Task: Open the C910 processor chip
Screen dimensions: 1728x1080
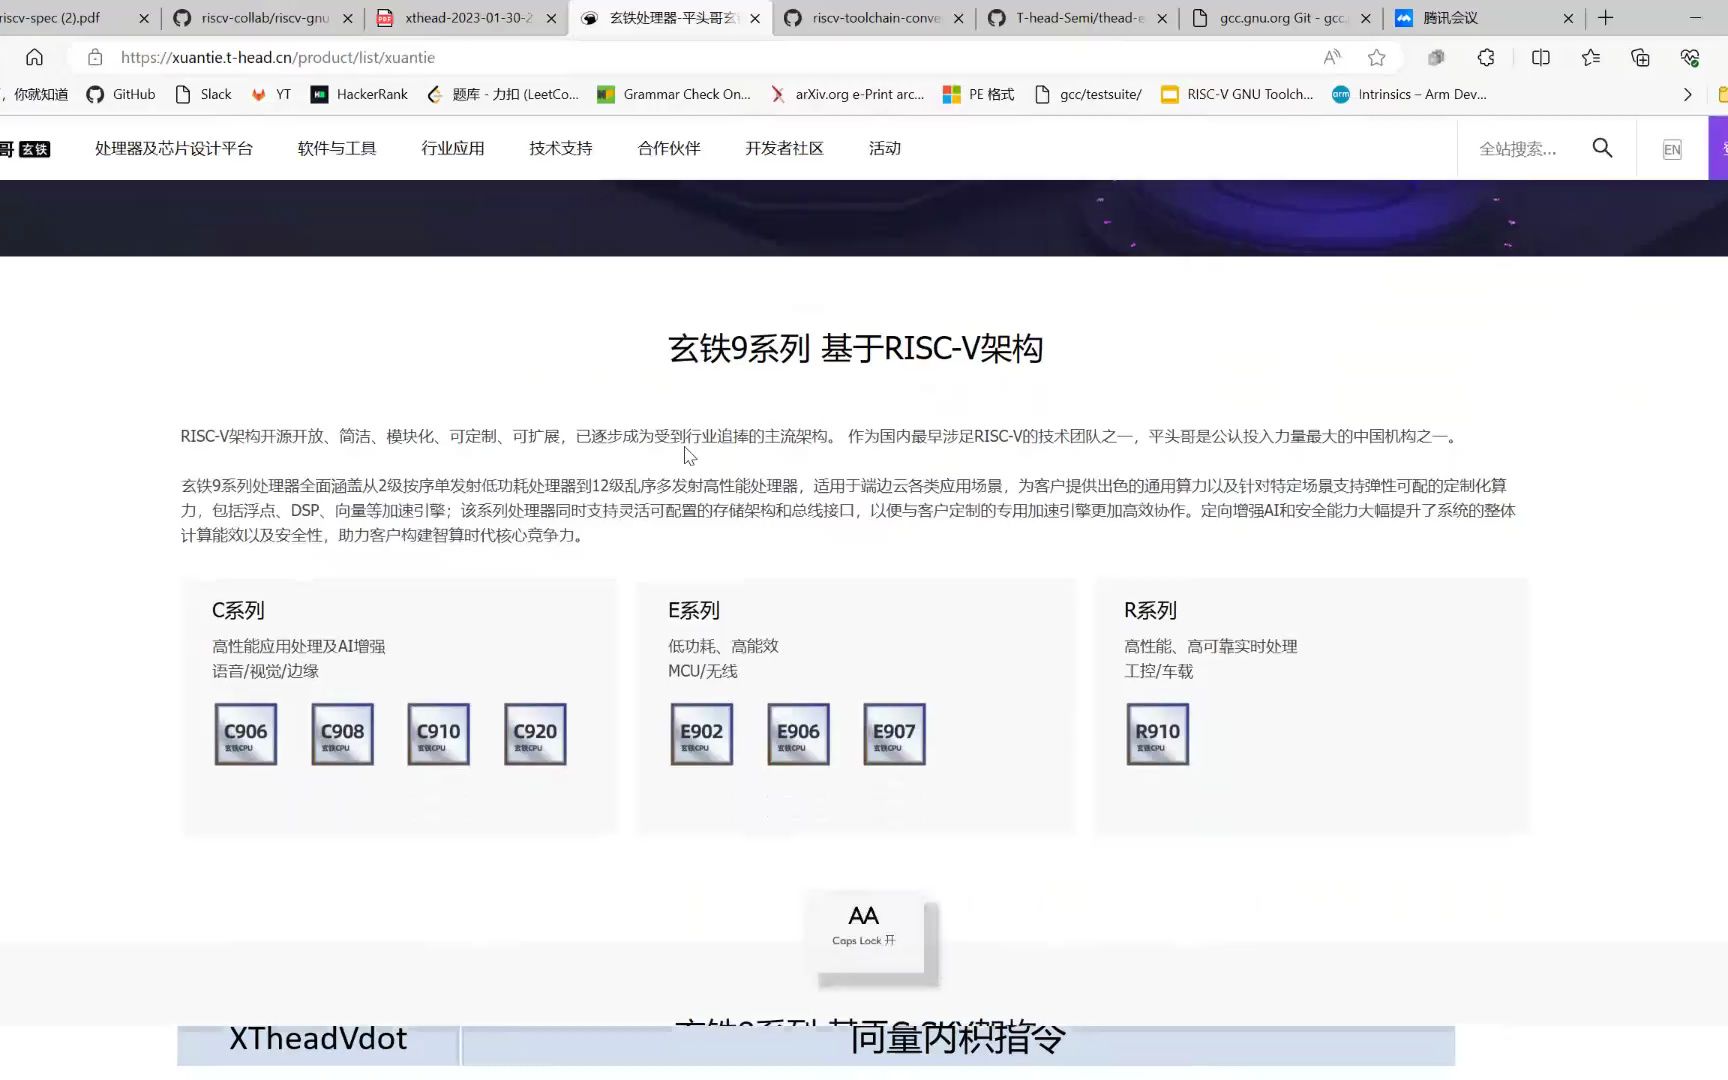Action: coord(438,734)
